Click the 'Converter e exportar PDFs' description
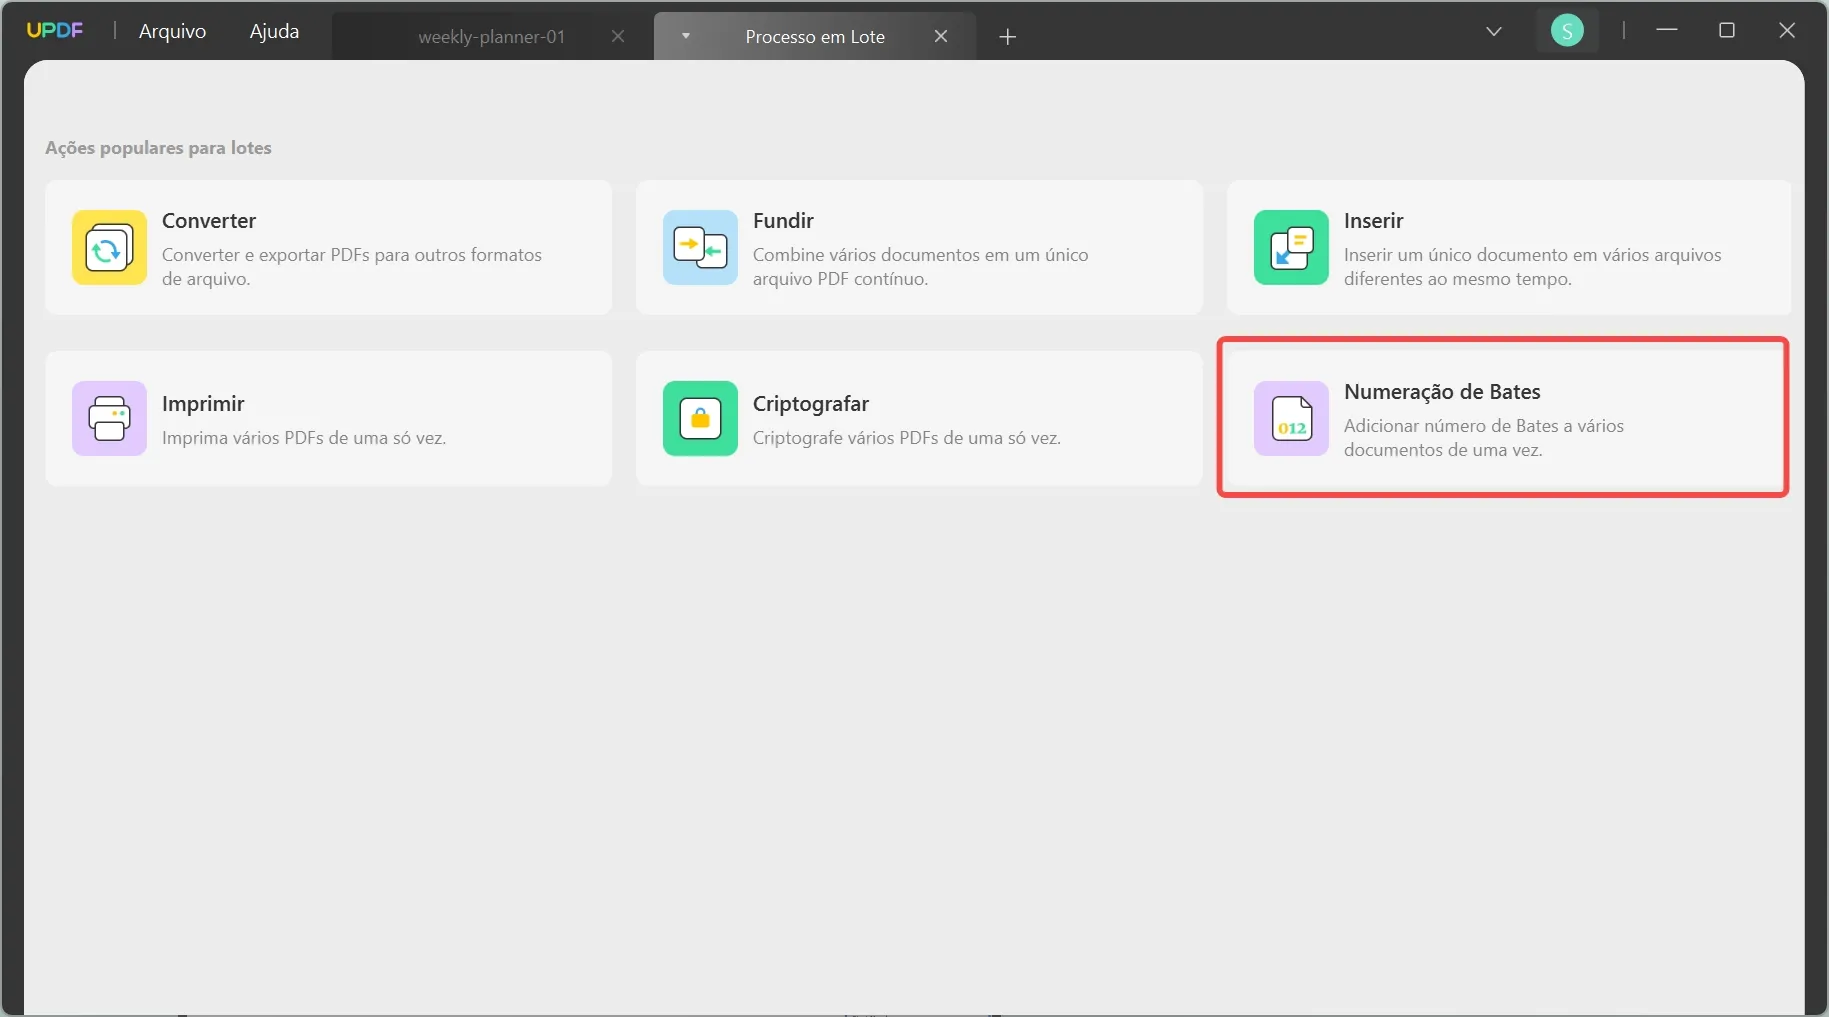 (x=352, y=267)
